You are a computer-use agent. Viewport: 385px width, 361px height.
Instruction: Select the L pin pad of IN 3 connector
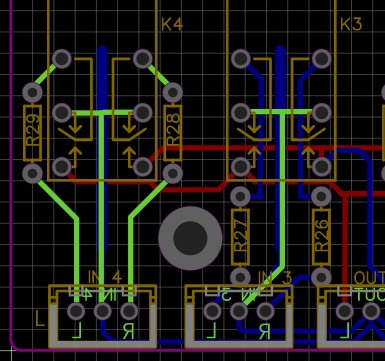click(x=212, y=311)
